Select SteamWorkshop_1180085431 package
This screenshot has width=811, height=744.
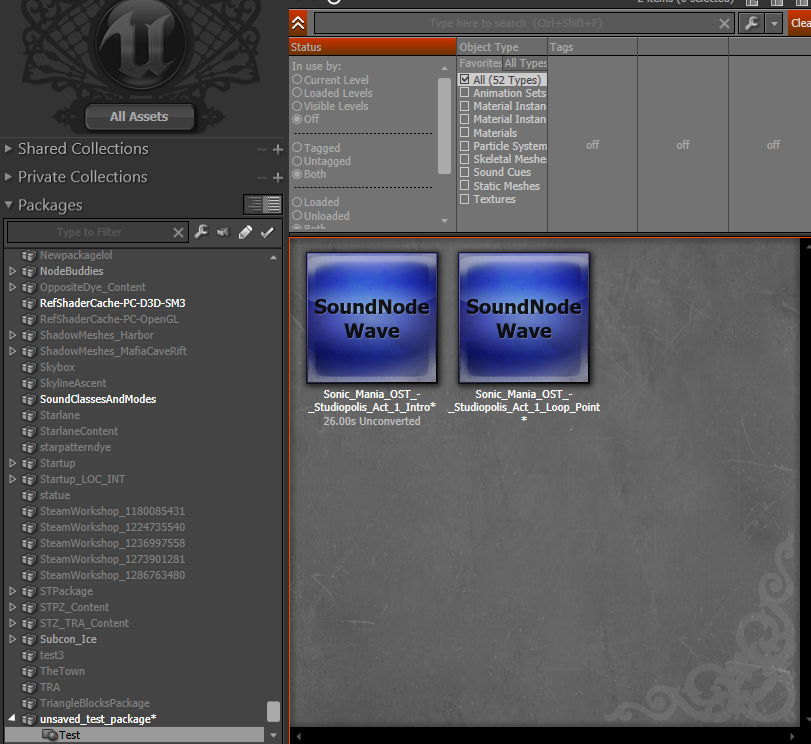tap(112, 511)
